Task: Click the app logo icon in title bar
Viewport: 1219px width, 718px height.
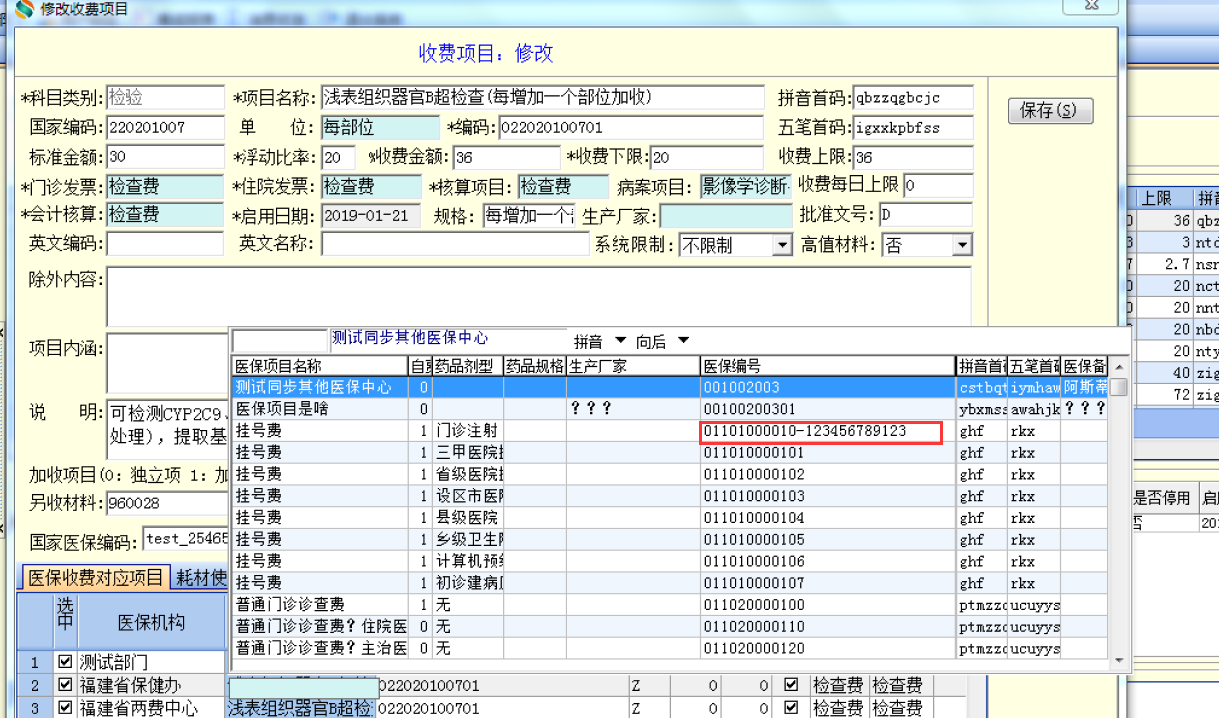Action: click(x=24, y=9)
